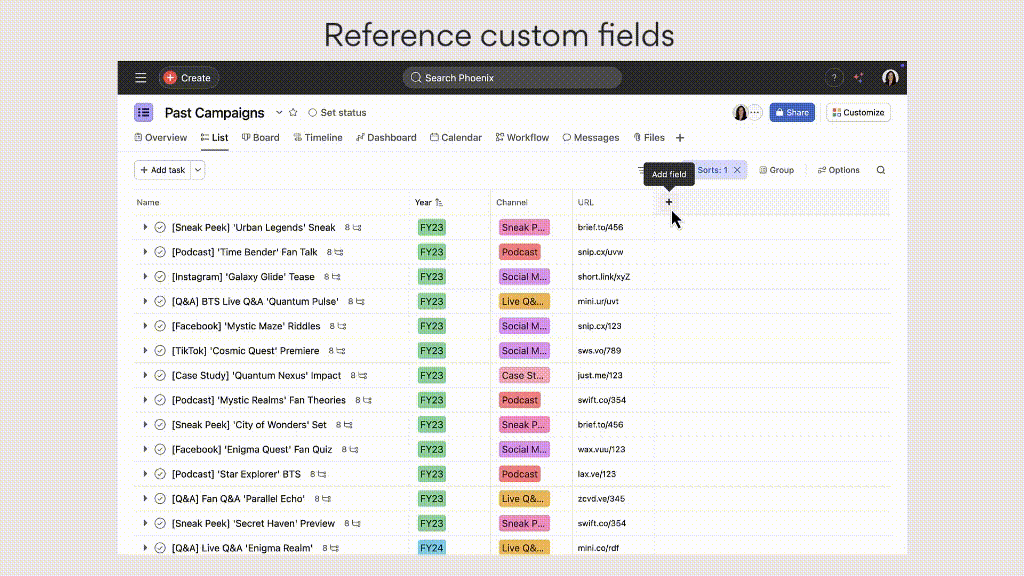The image size is (1024, 576).
Task: Open user profile avatar in top bar
Action: pos(890,78)
